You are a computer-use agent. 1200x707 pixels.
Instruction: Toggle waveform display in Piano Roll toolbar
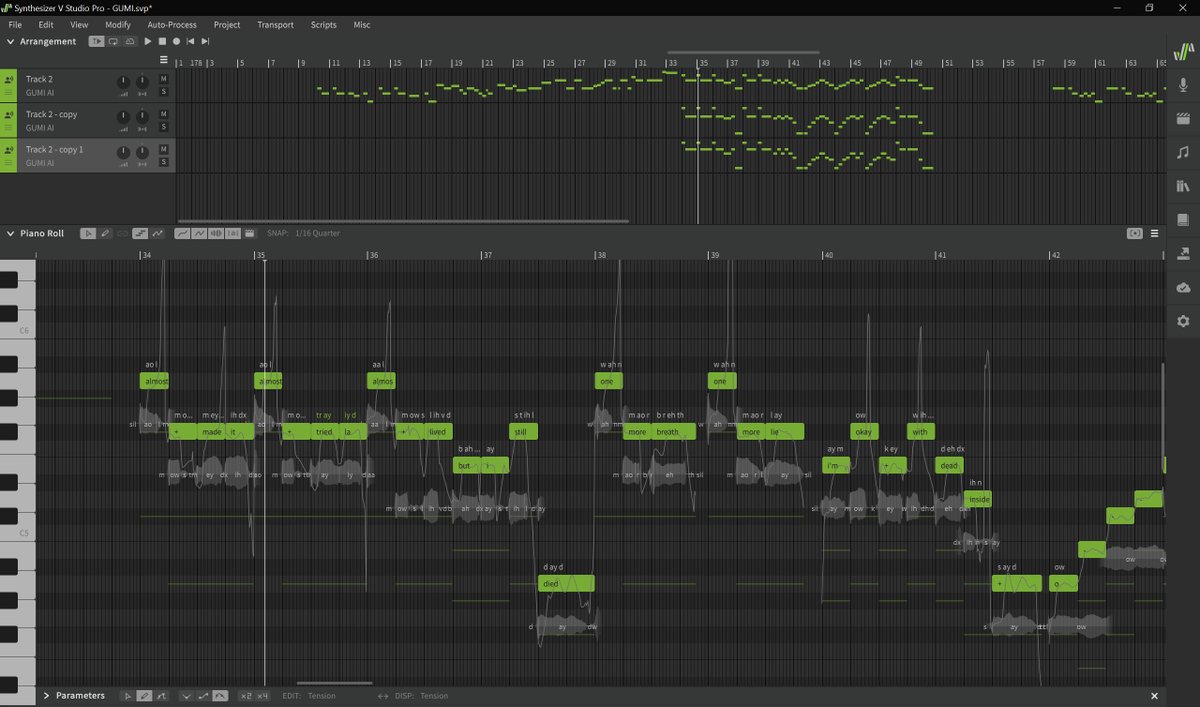(x=216, y=233)
